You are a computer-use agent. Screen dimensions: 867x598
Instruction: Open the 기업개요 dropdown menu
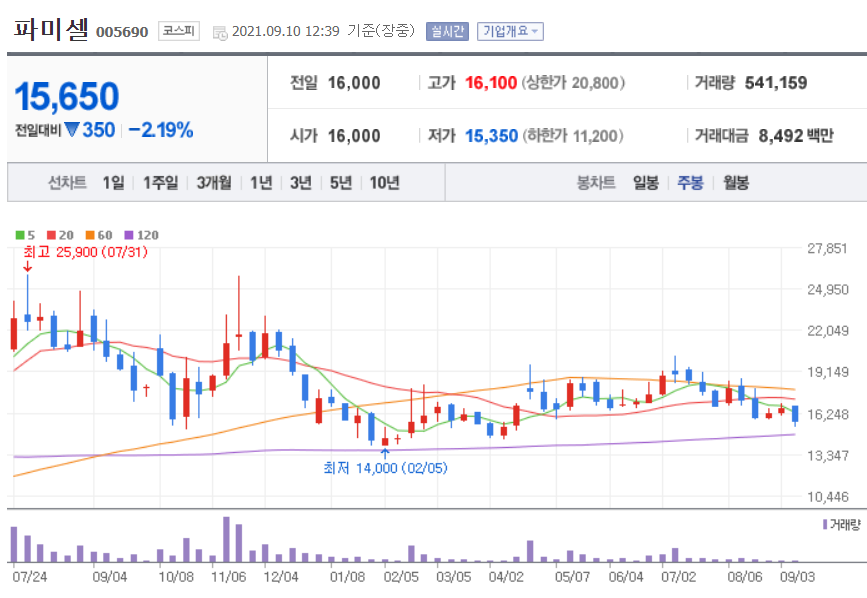[x=510, y=30]
